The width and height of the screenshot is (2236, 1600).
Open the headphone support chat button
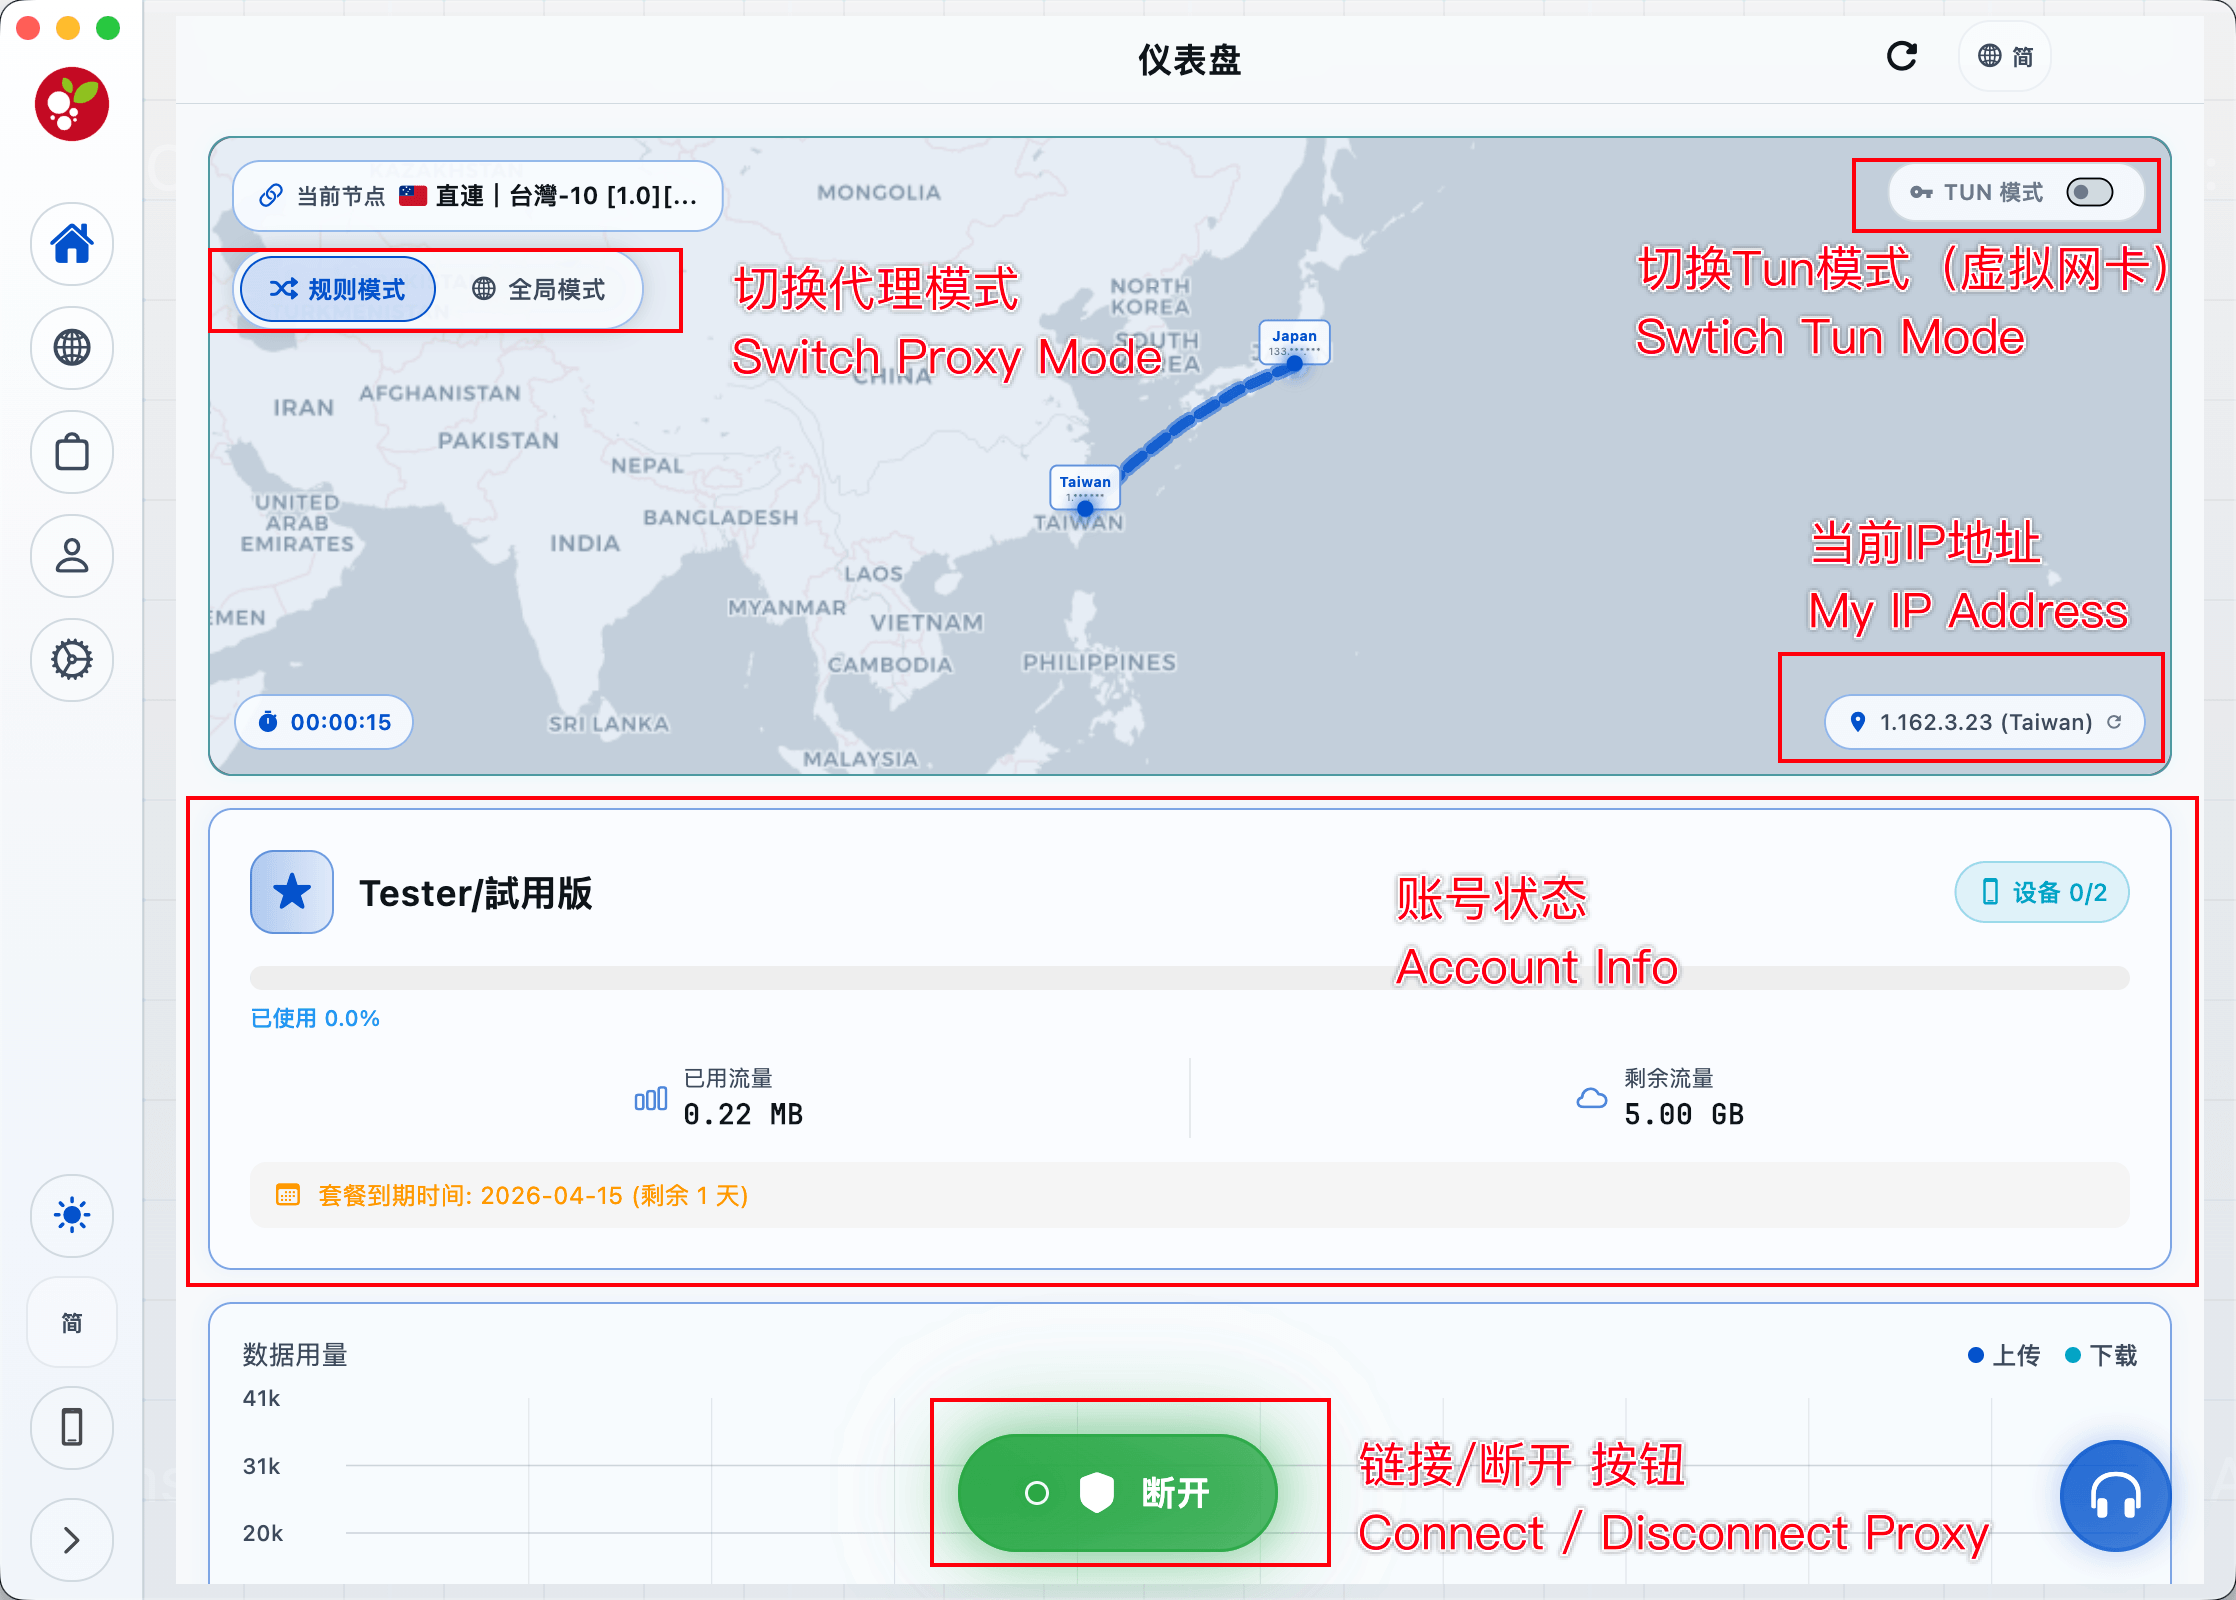[x=2115, y=1496]
